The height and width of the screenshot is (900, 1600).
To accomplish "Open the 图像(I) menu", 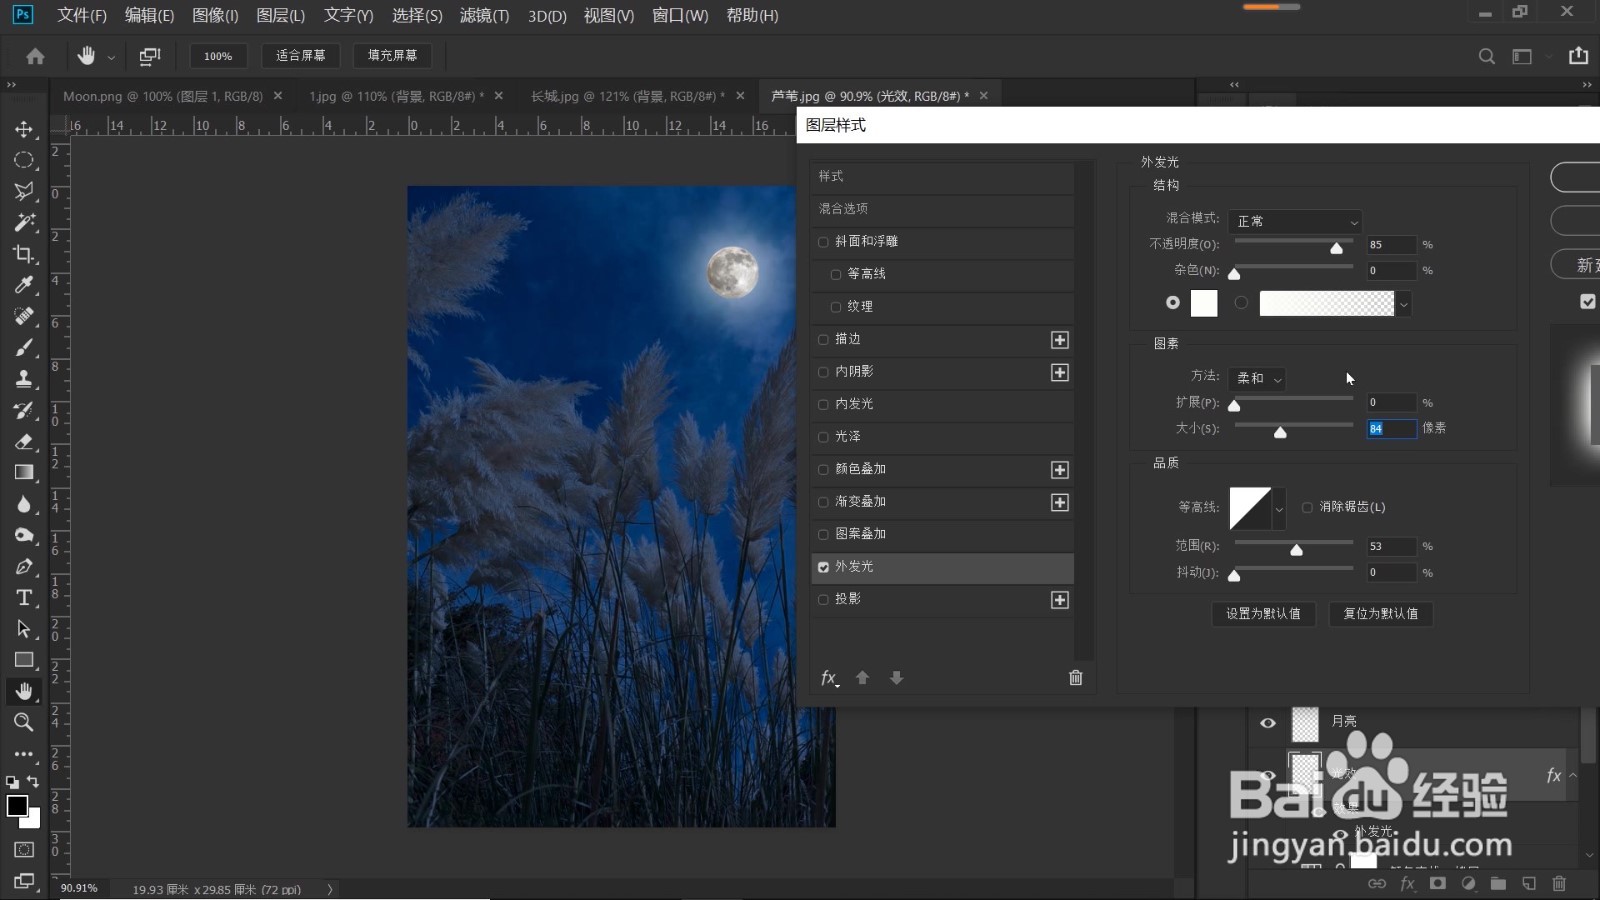I will pyautogui.click(x=215, y=15).
